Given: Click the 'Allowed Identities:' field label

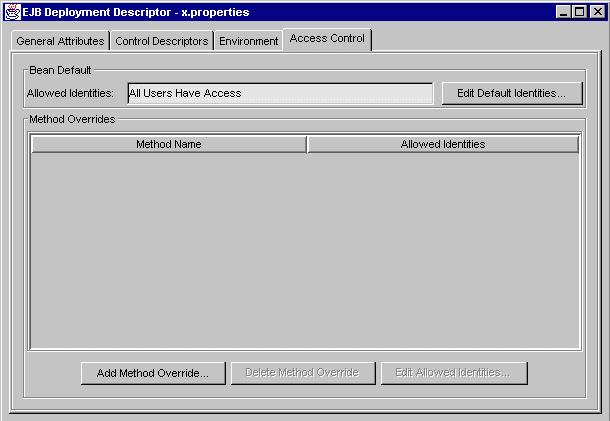Looking at the screenshot, I should coord(70,93).
